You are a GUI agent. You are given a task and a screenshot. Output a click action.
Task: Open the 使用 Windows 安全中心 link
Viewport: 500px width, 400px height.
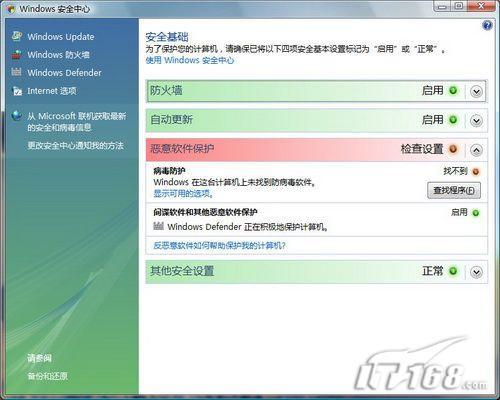pos(190,60)
